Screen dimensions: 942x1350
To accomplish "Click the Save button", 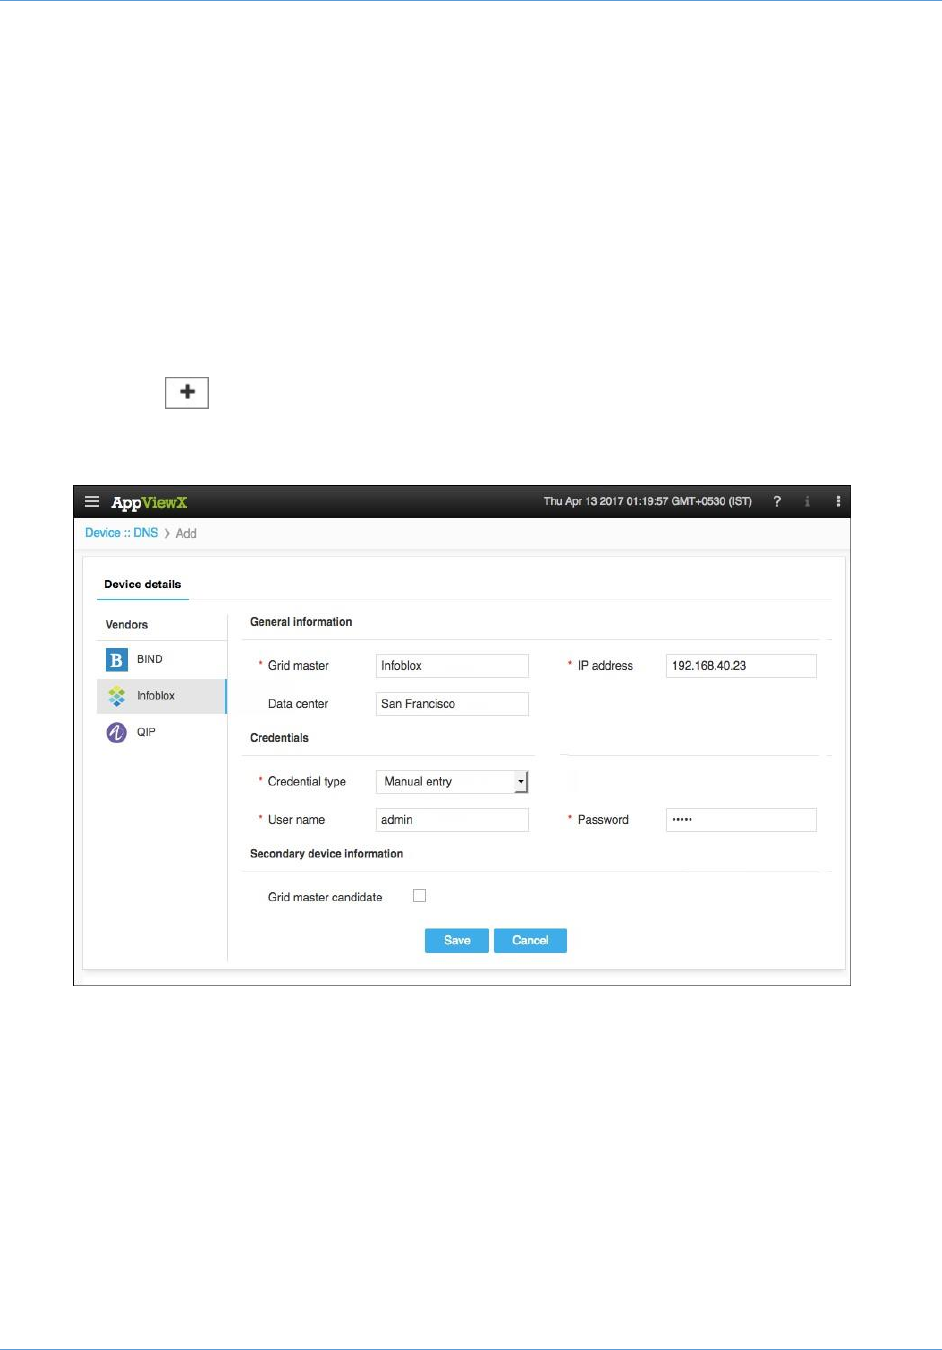I will coord(457,940).
